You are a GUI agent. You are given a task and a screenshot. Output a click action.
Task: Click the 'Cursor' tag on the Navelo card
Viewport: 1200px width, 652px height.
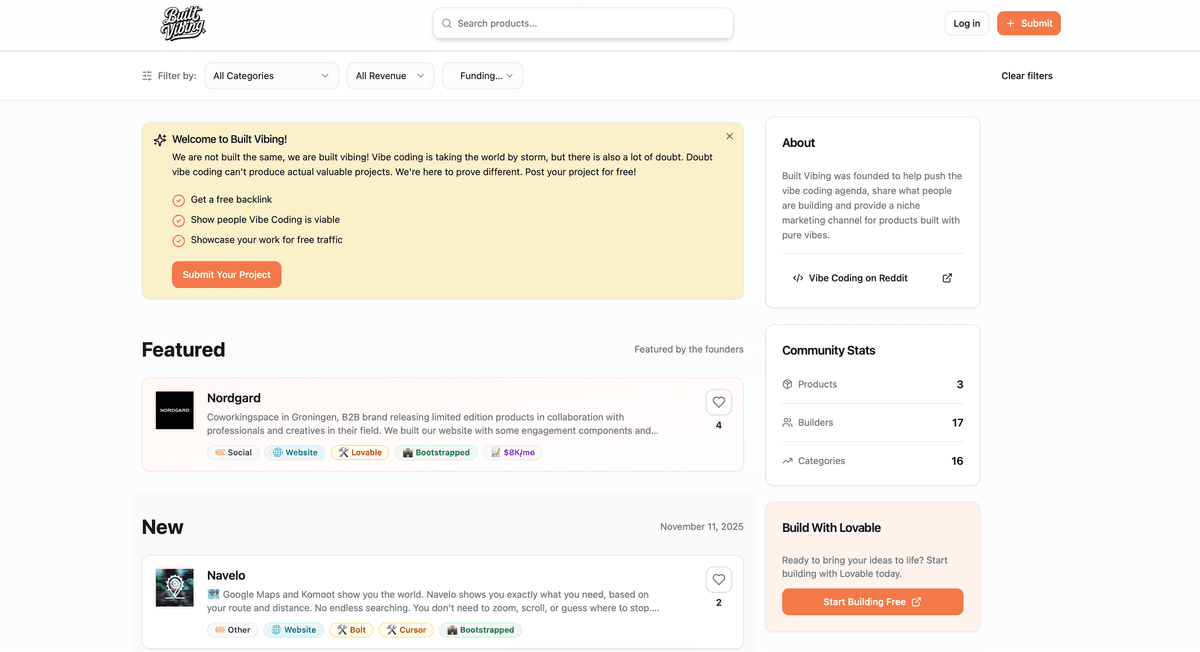click(x=406, y=629)
